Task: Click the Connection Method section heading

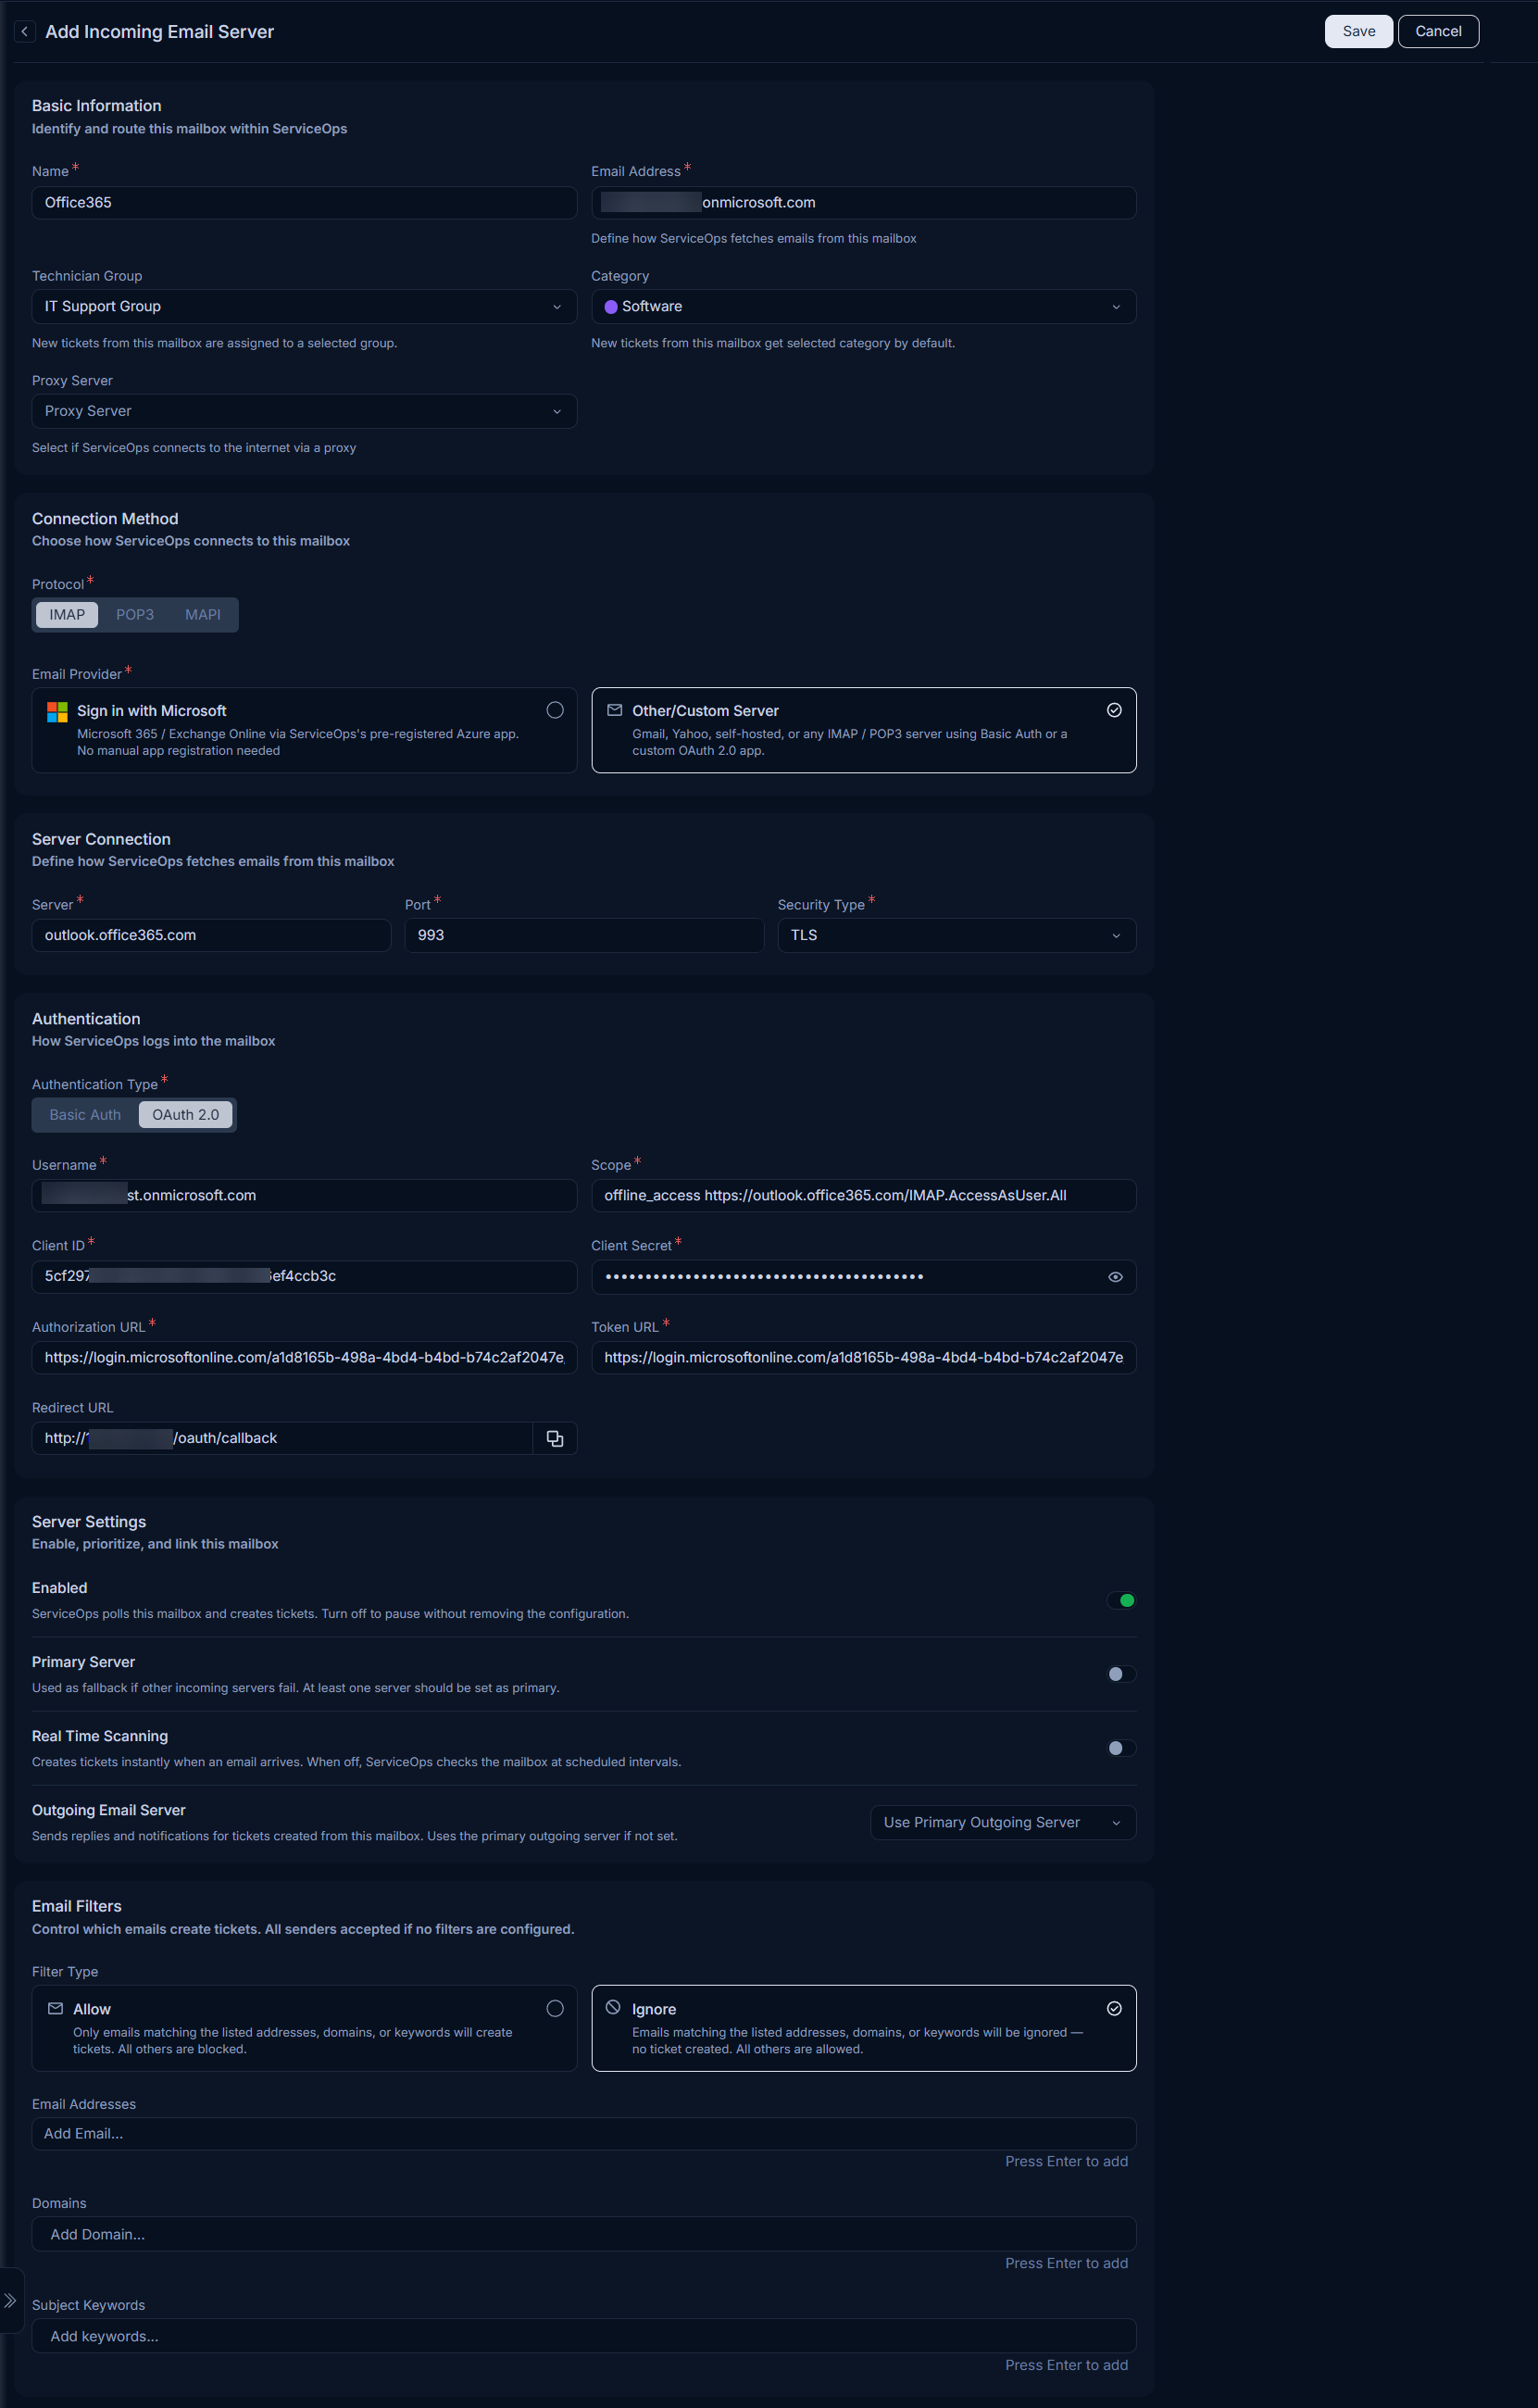Action: tap(105, 519)
